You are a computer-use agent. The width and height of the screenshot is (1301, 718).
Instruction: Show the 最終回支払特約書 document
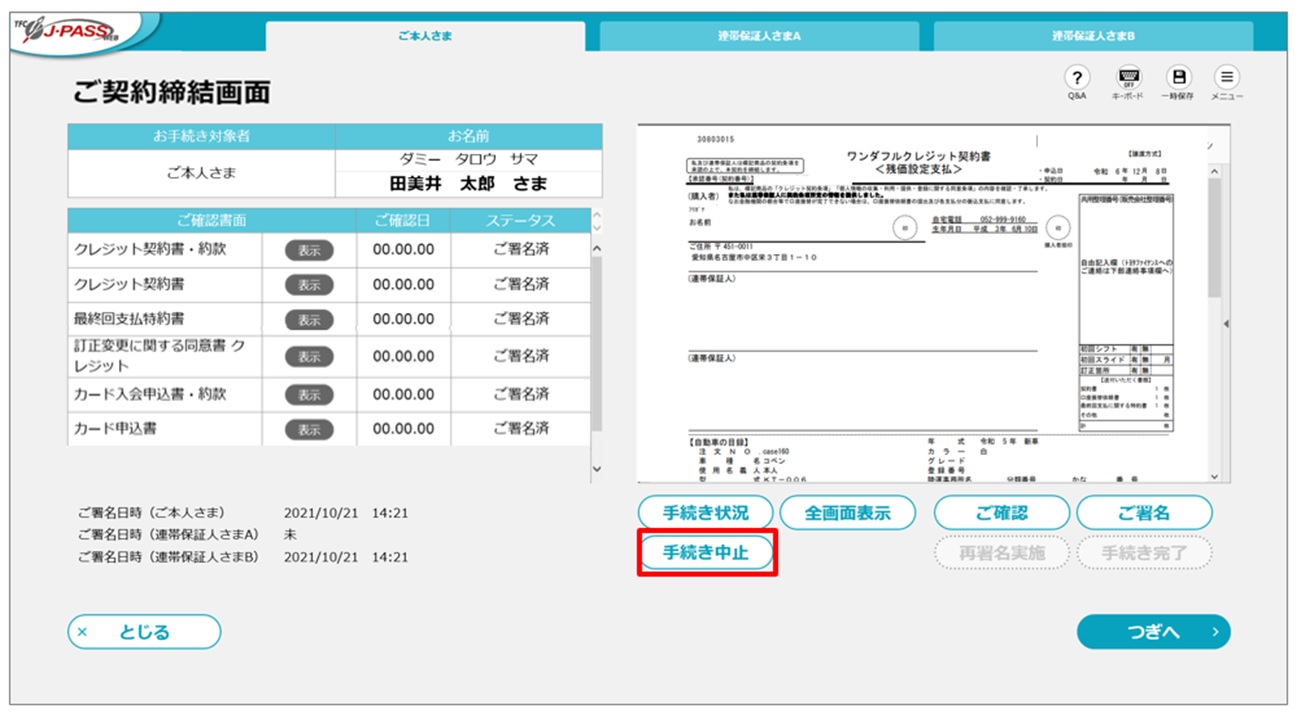point(309,320)
